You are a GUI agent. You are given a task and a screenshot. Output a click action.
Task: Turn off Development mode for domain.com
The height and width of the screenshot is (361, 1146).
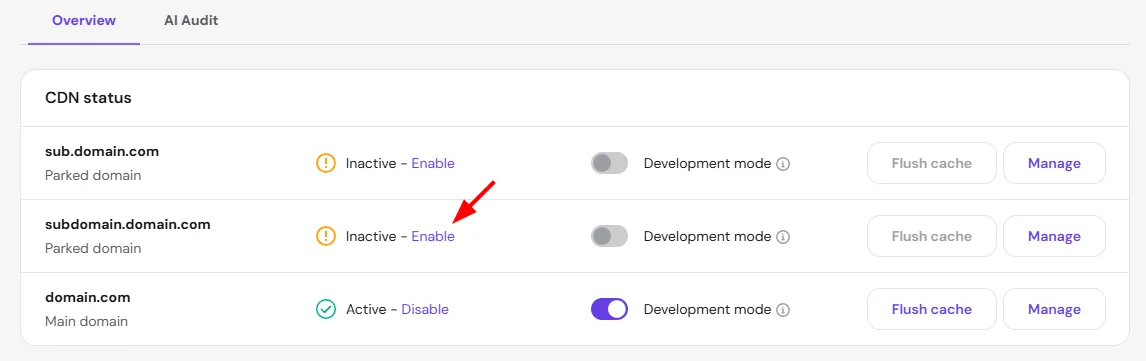[x=610, y=309]
